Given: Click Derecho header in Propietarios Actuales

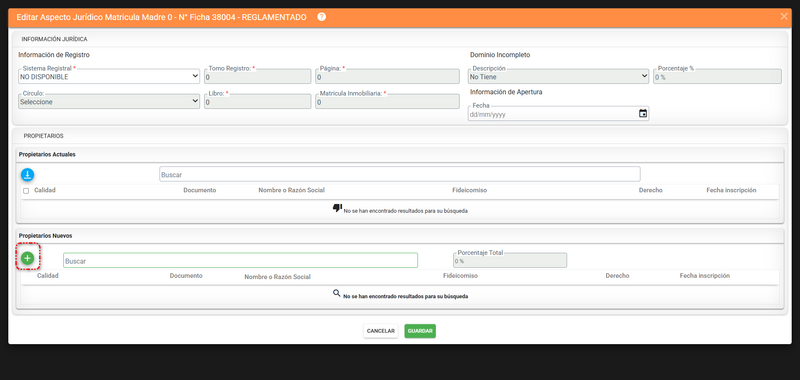Looking at the screenshot, I should tap(651, 190).
